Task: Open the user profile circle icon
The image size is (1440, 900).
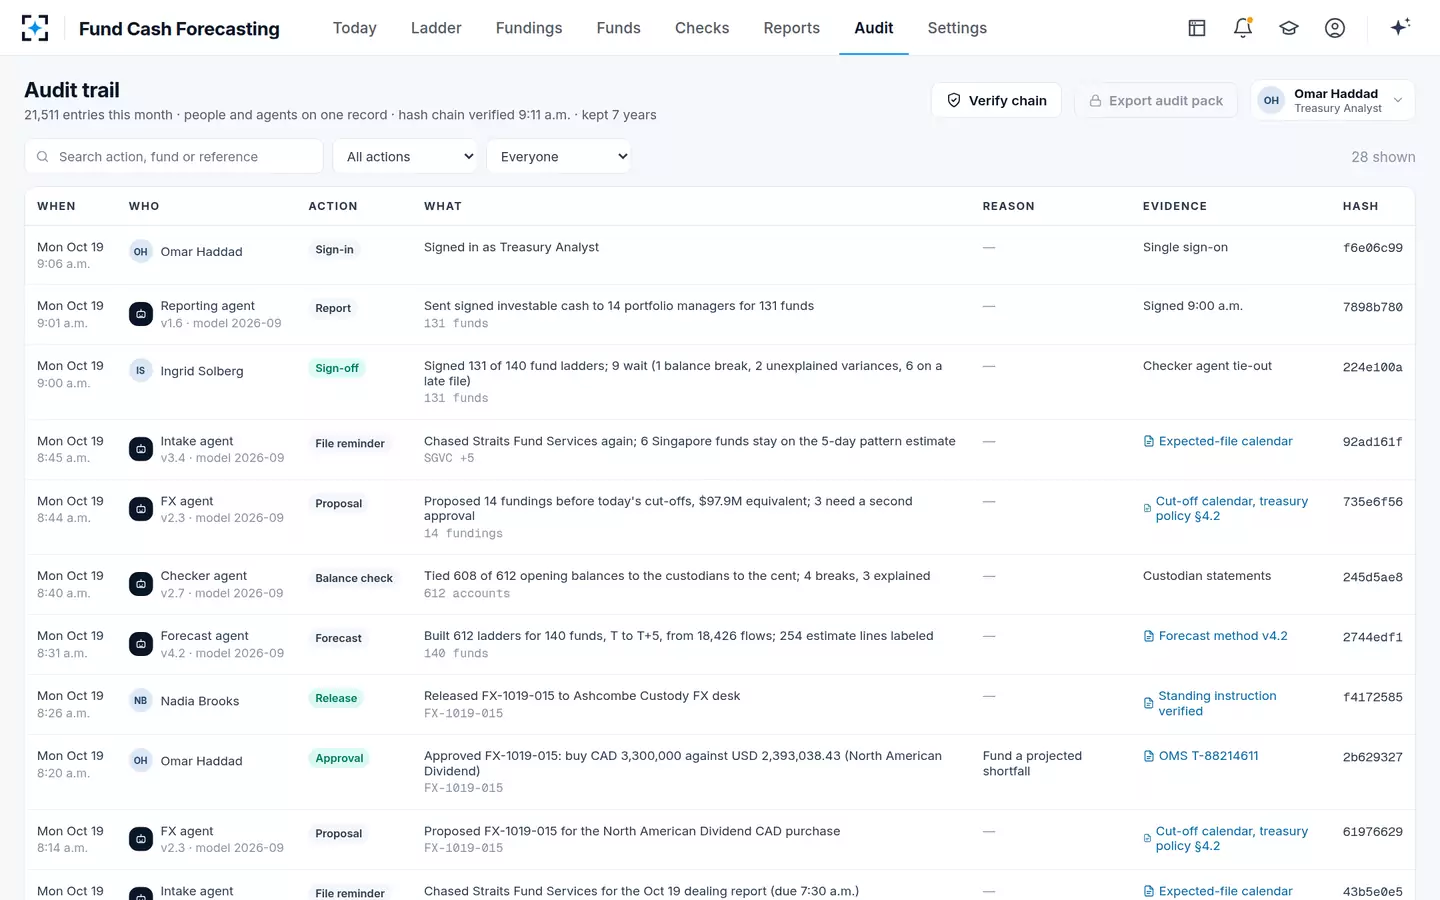Action: (1335, 28)
